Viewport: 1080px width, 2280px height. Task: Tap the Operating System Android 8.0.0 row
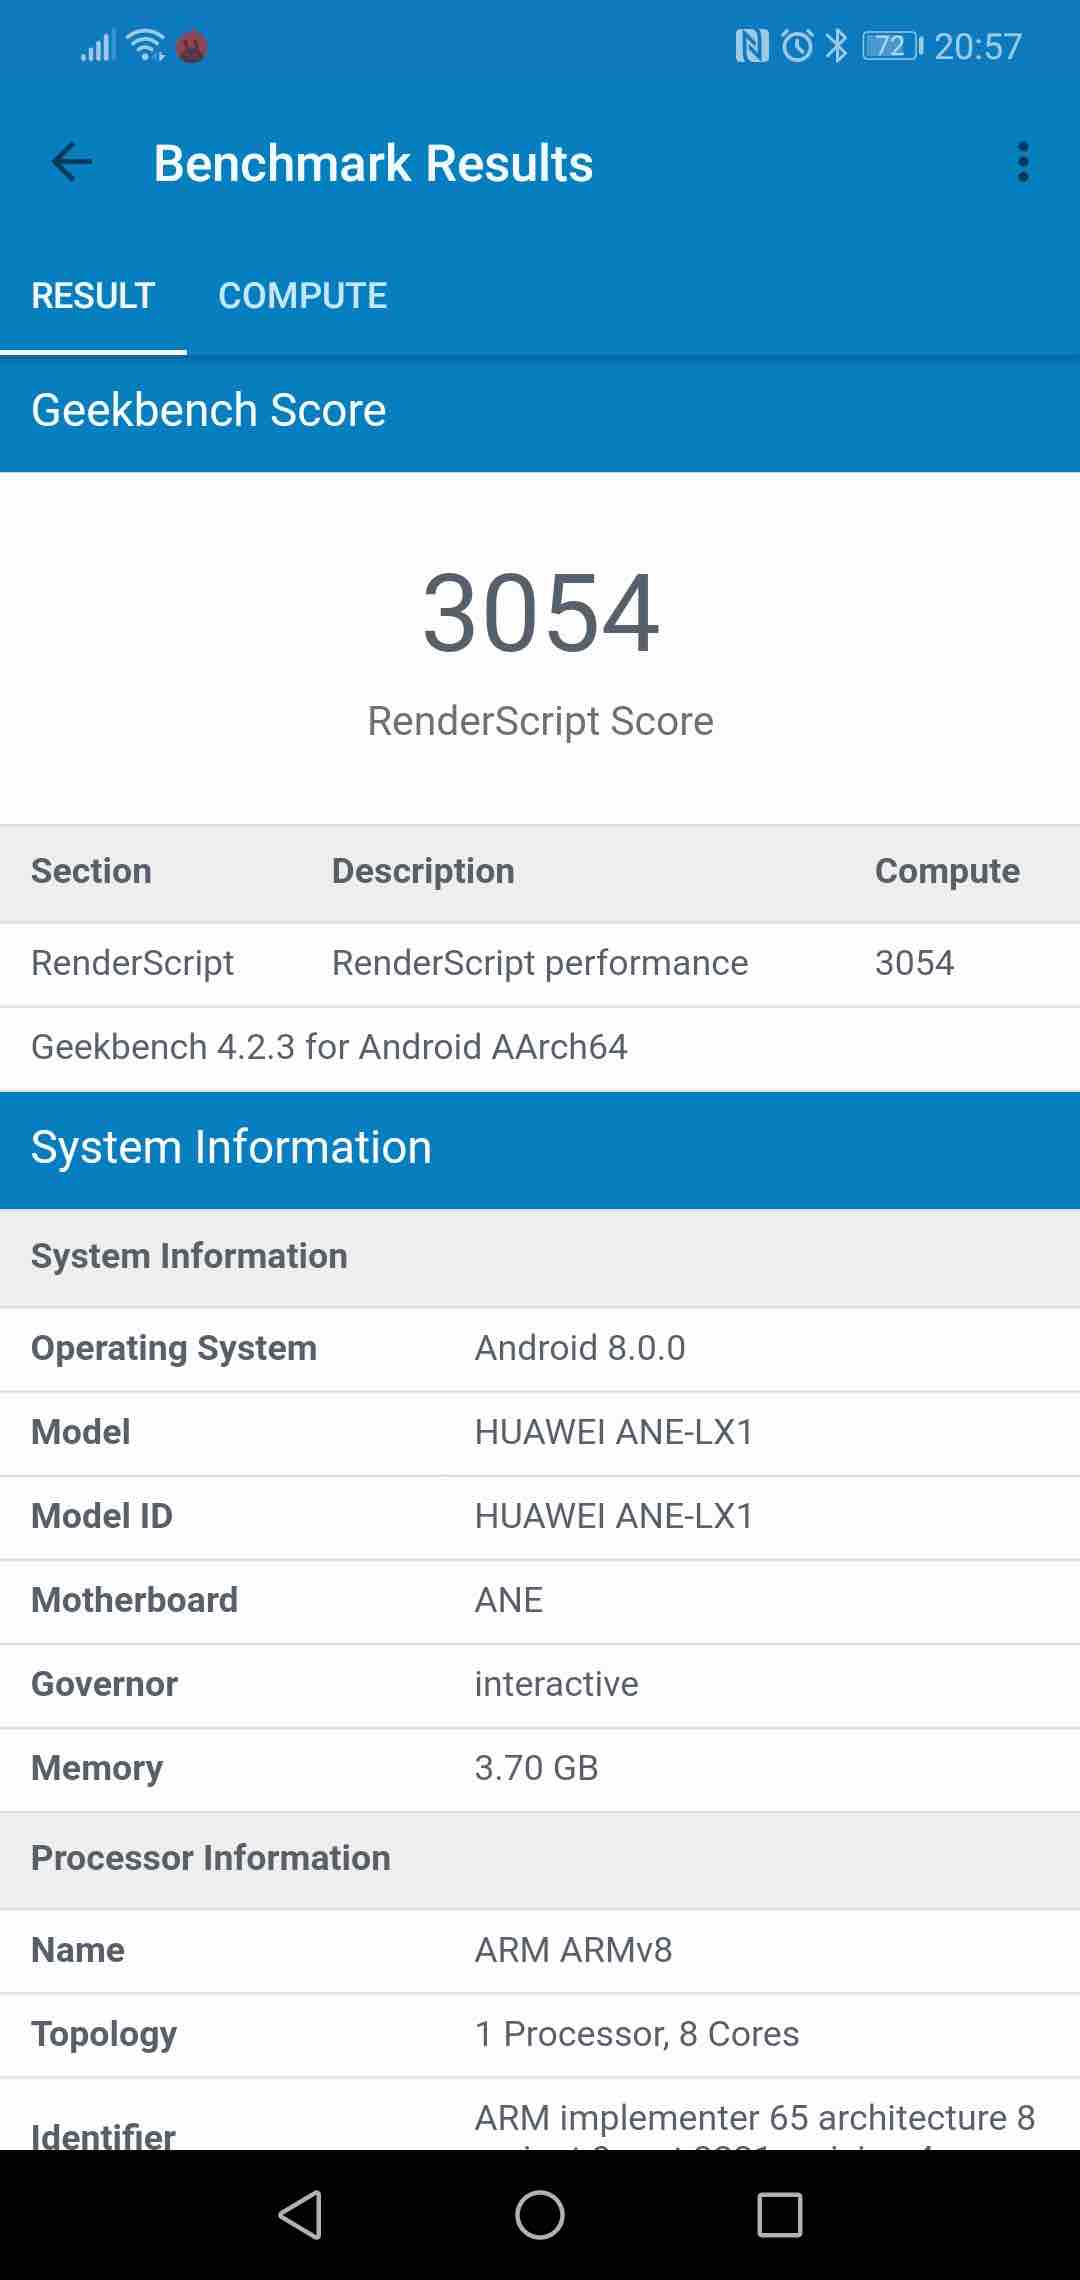pos(540,1348)
